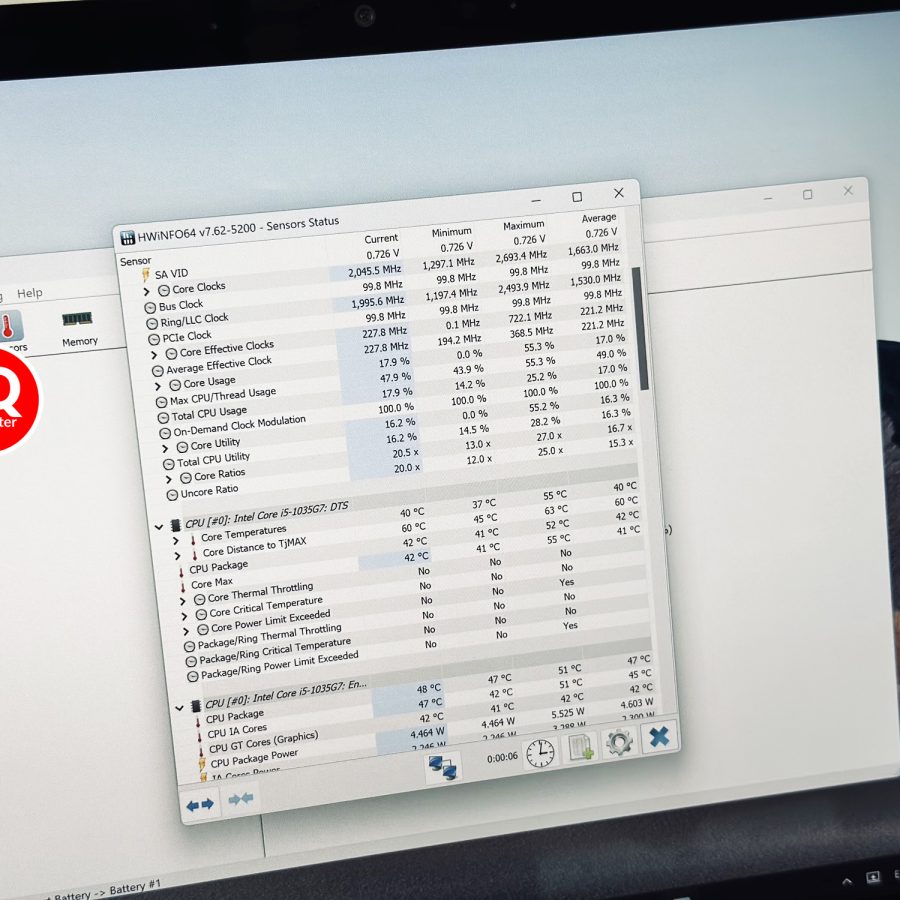Click the Total CPU Utility sensor icon

pyautogui.click(x=169, y=464)
